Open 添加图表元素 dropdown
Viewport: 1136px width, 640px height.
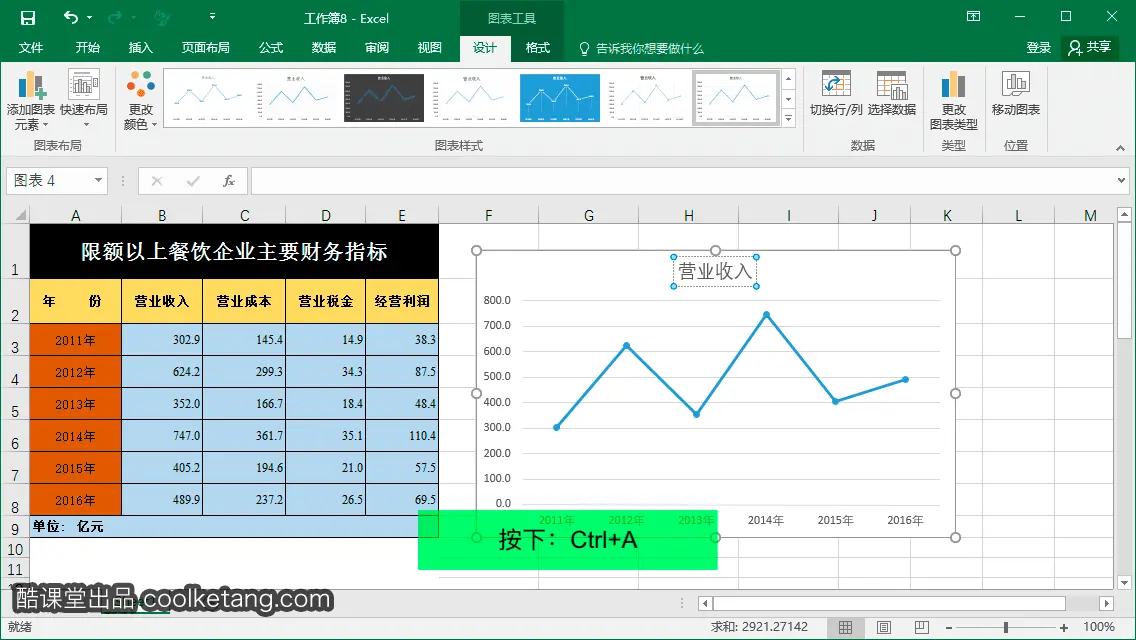30,100
